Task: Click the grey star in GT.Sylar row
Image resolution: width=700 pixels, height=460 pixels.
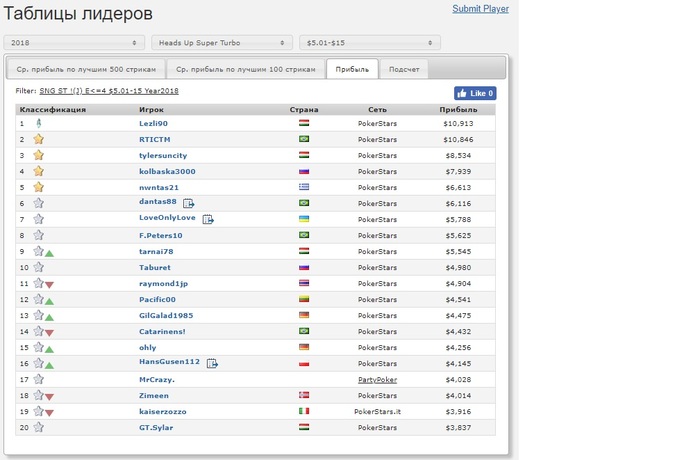Action: pyautogui.click(x=38, y=427)
